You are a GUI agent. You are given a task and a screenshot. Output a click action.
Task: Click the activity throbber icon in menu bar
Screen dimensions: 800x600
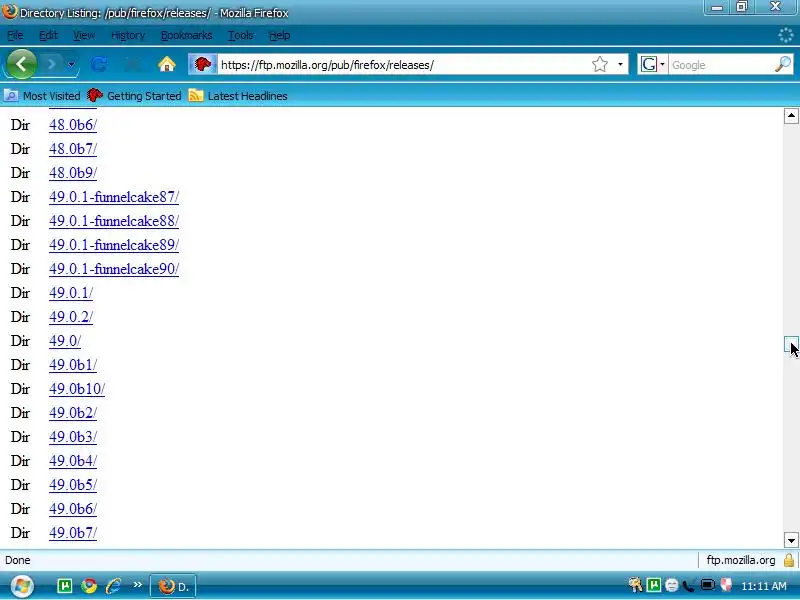coord(786,35)
